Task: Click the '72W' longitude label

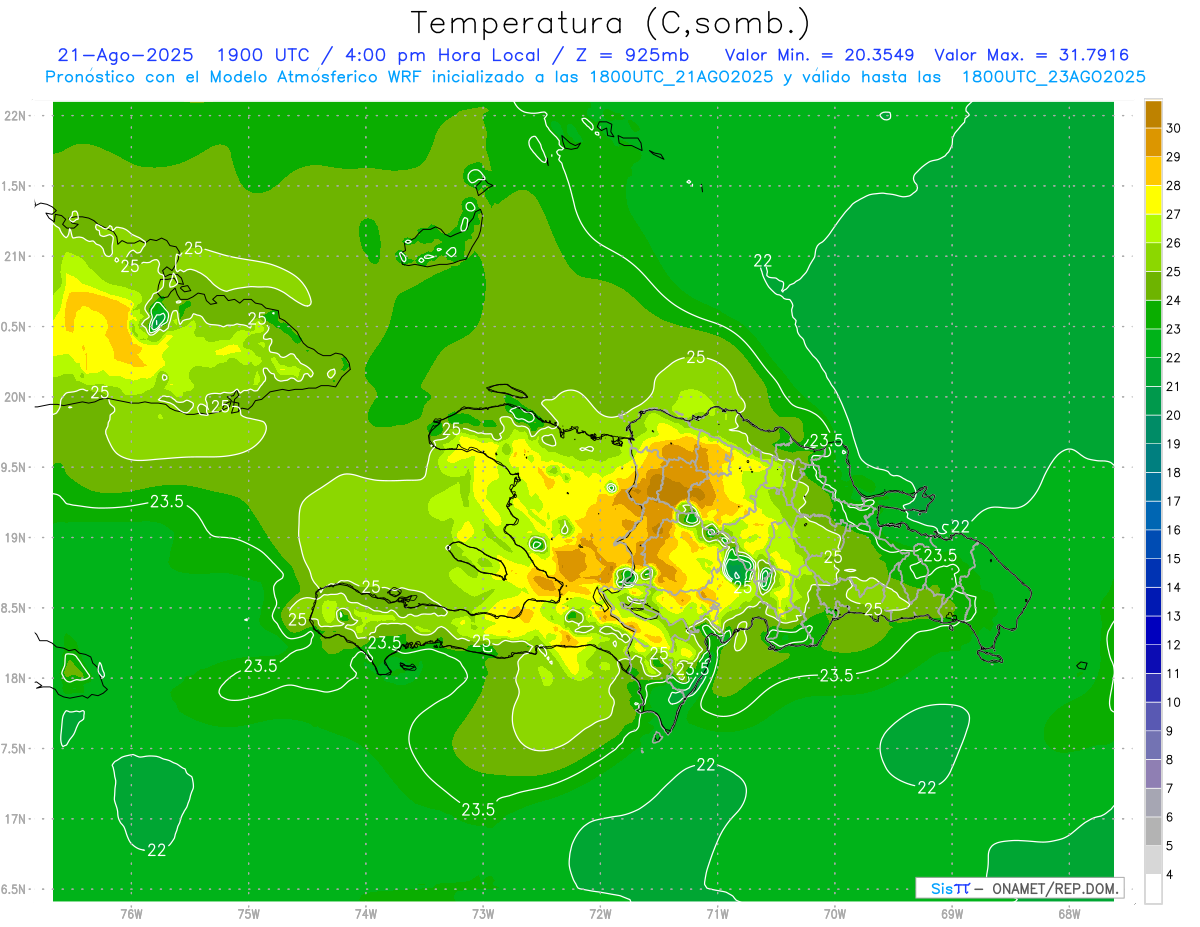Action: (600, 913)
